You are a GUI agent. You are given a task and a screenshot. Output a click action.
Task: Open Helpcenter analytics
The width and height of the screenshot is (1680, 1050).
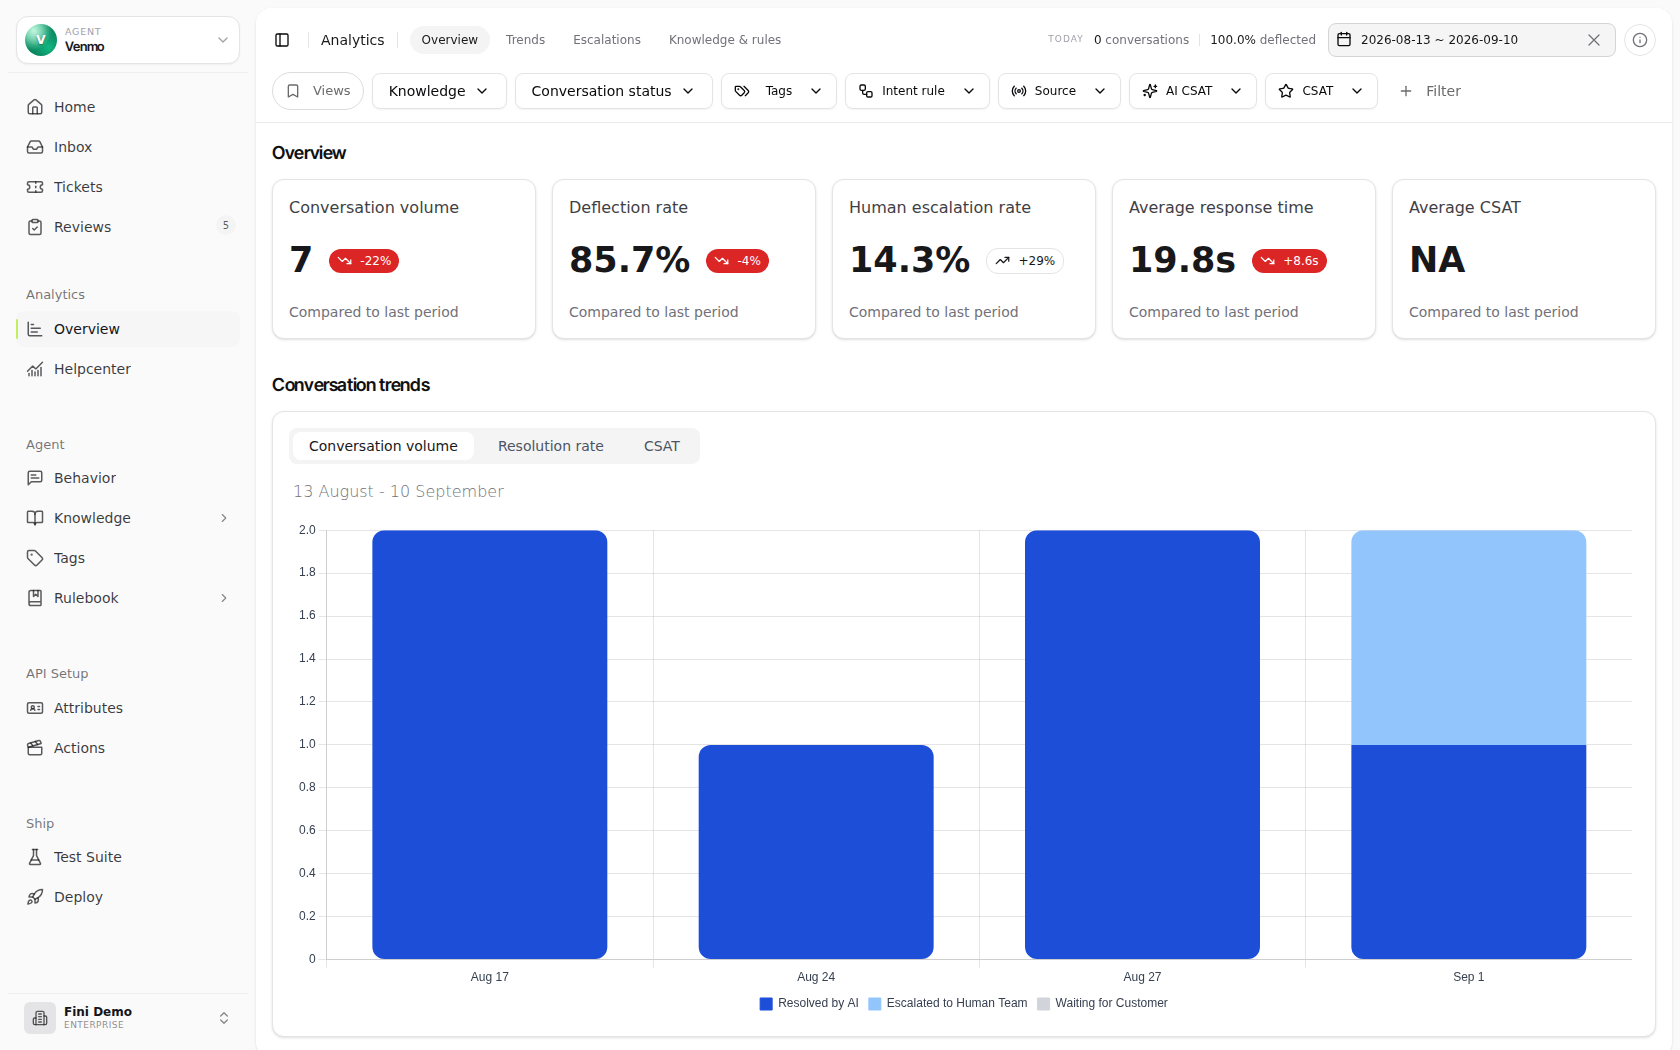pyautogui.click(x=128, y=369)
